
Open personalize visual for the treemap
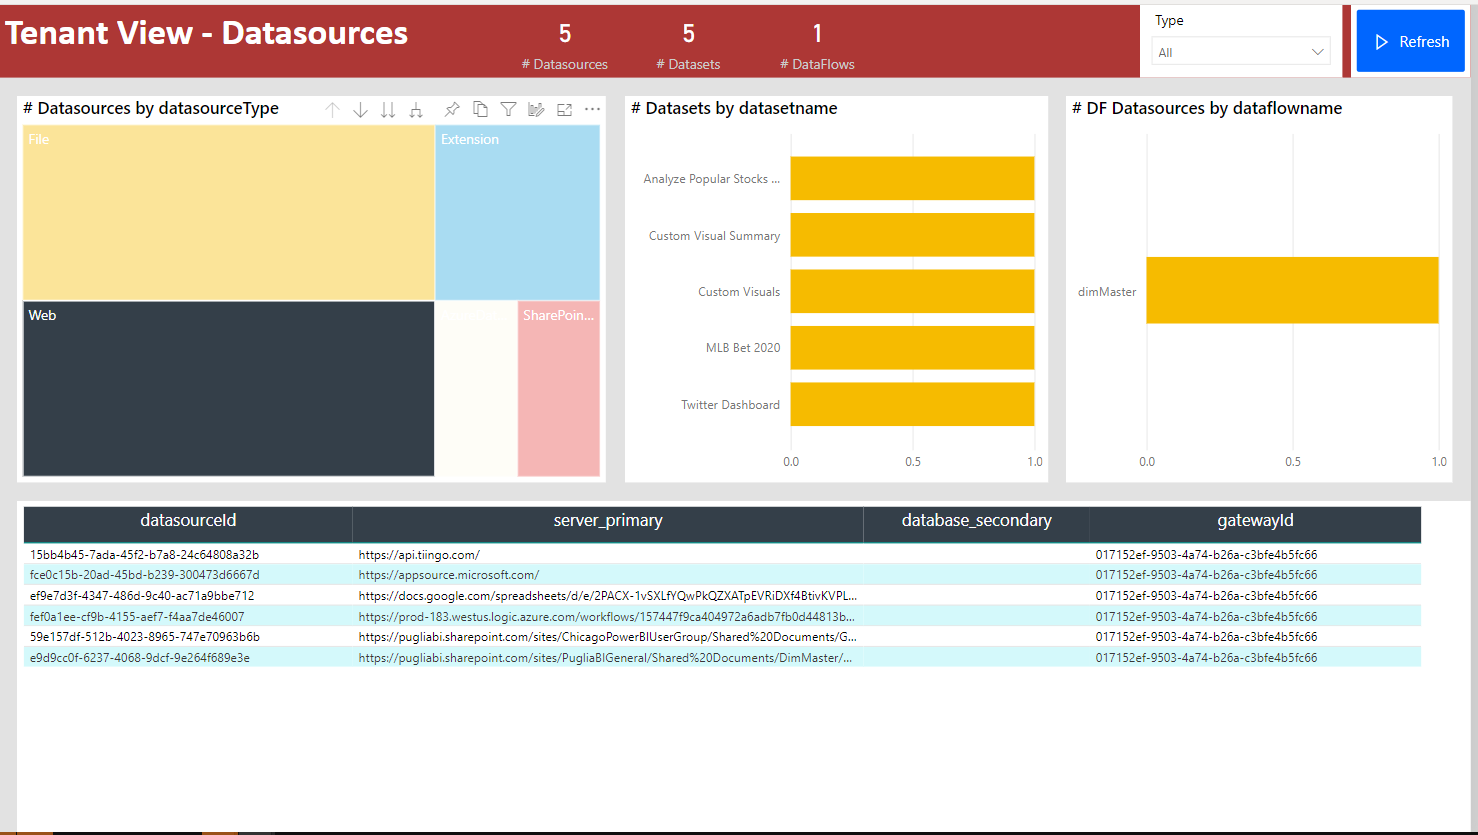(536, 109)
